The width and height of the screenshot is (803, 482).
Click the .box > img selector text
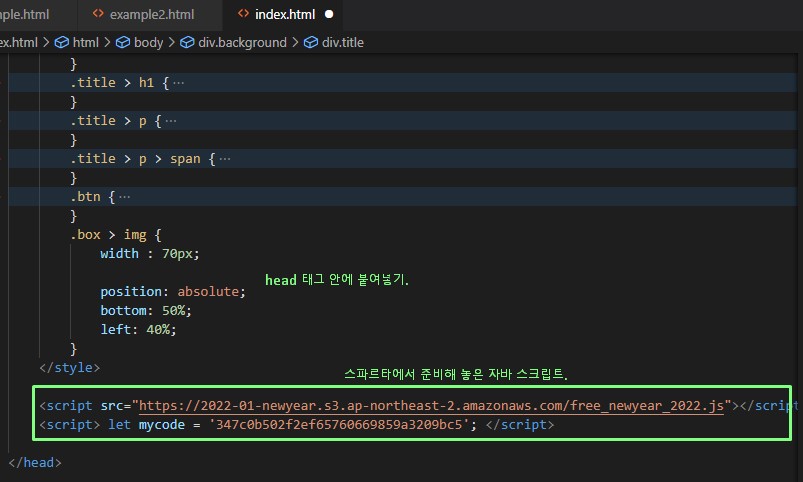[109, 235]
